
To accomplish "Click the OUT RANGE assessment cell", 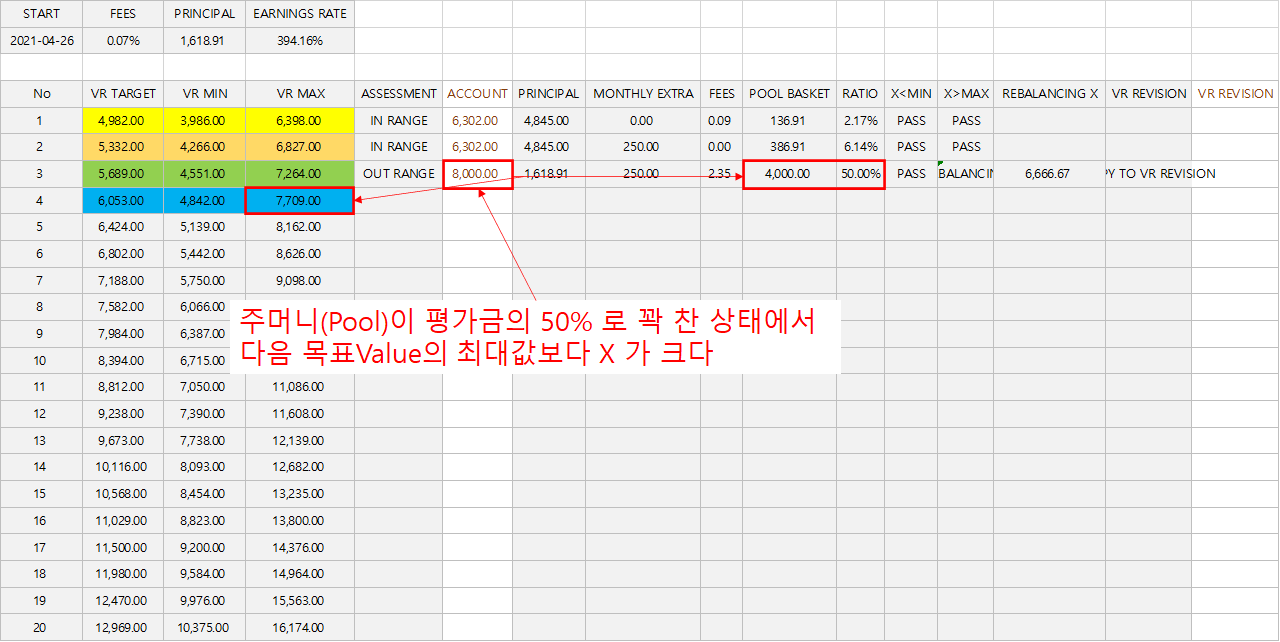I will 399,174.
